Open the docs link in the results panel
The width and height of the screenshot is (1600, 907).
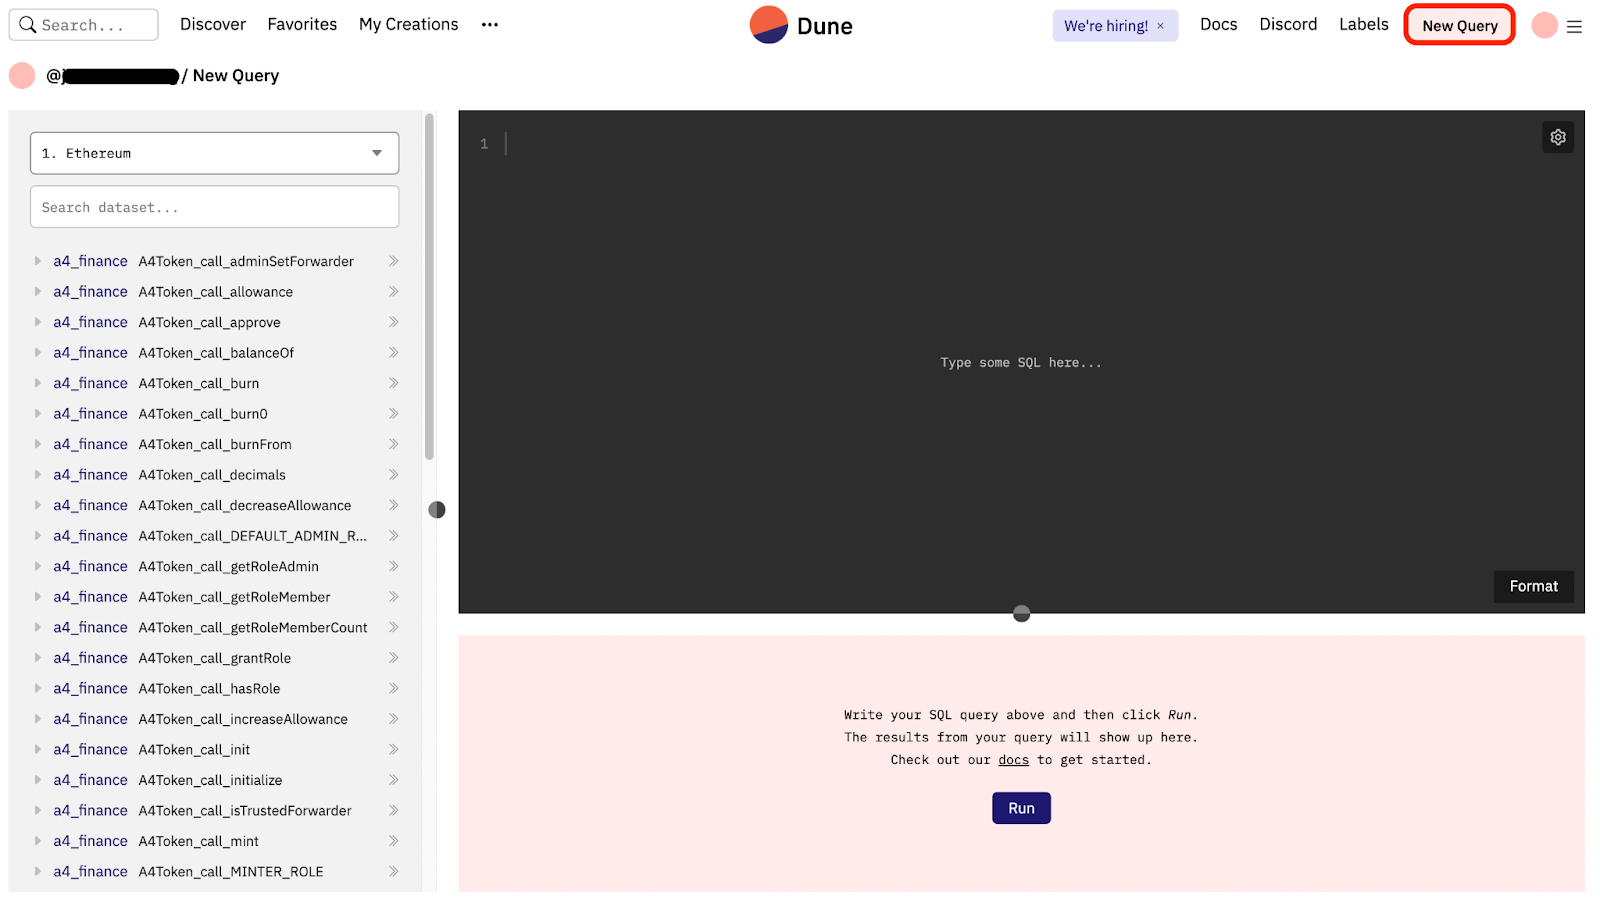point(1013,760)
